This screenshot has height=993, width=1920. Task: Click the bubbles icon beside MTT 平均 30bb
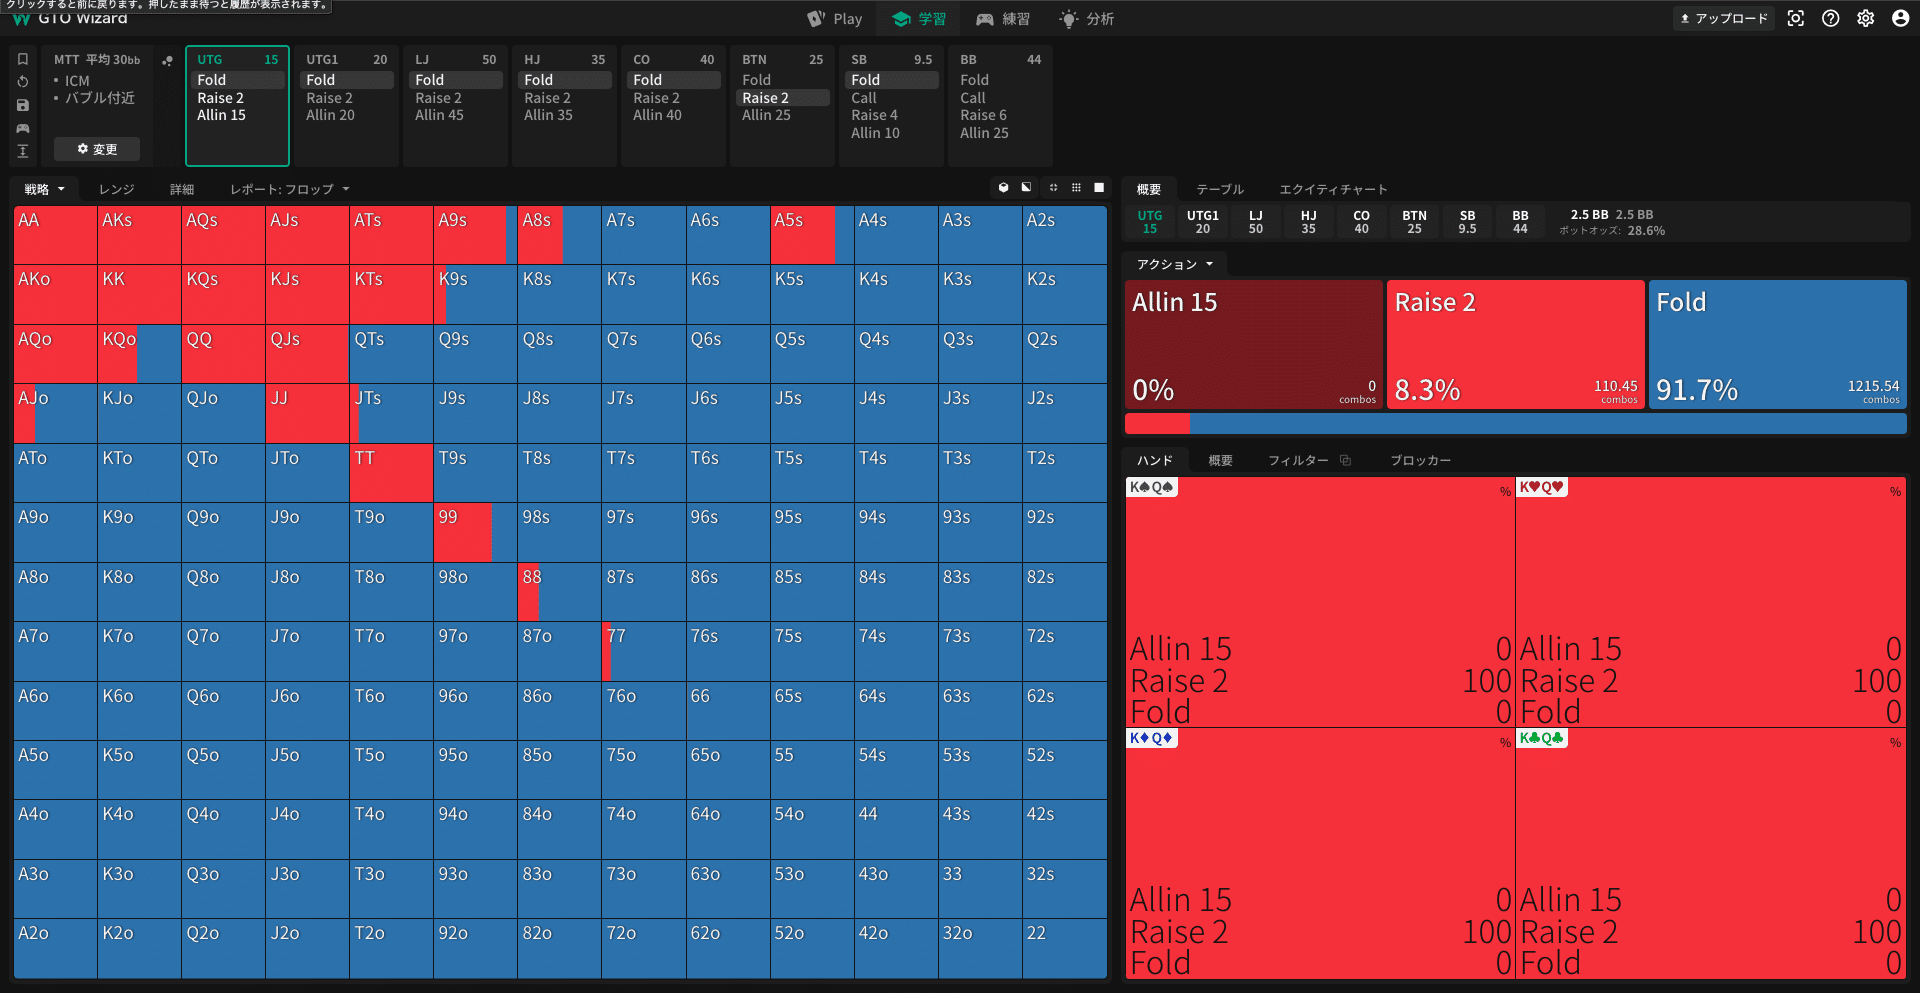click(167, 60)
